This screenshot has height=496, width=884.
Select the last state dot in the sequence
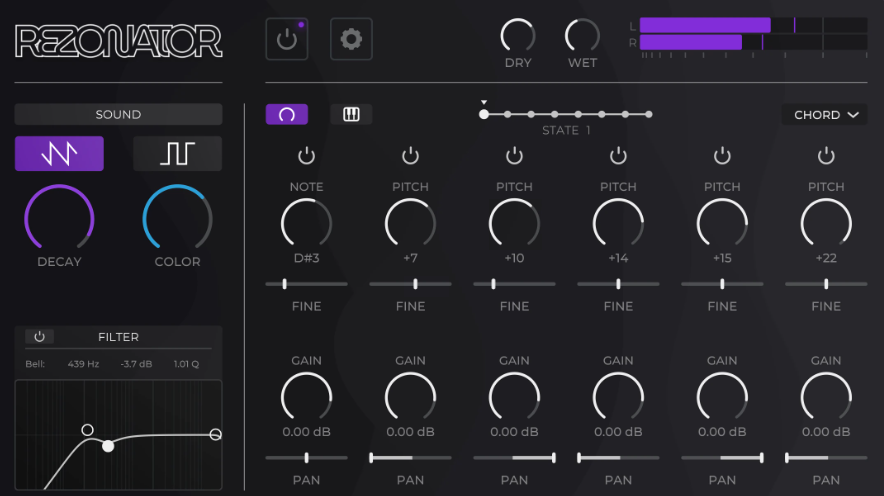(649, 114)
